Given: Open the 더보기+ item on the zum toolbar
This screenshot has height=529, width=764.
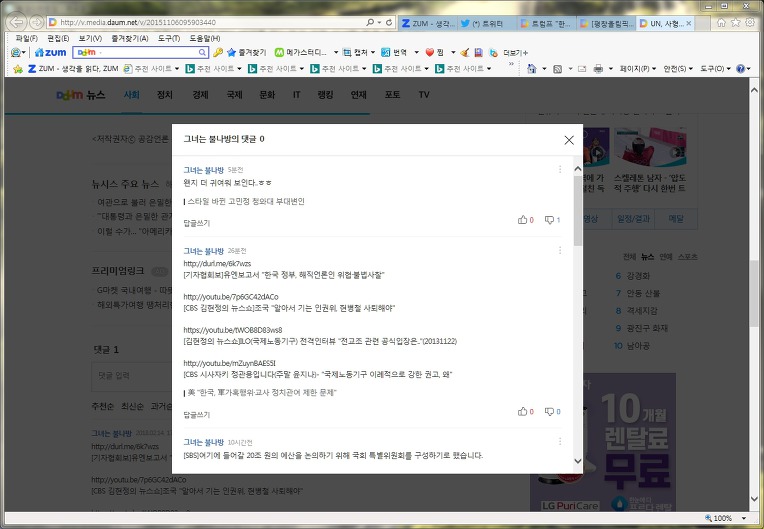Looking at the screenshot, I should pyautogui.click(x=516, y=52).
